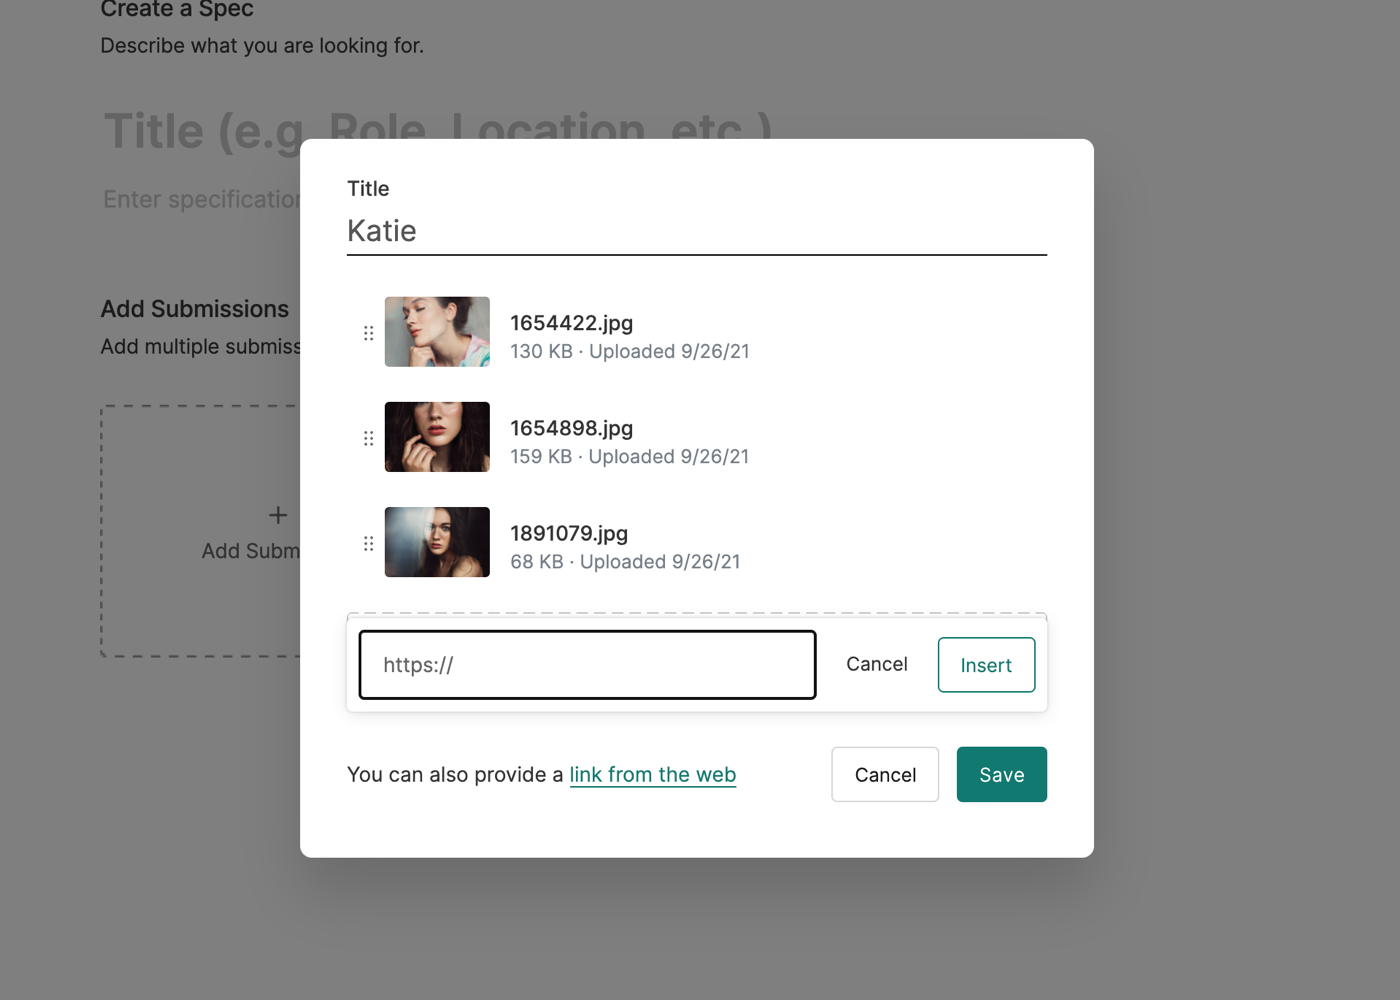The height and width of the screenshot is (1000, 1400).
Task: Click drag handle beside 1654422.jpg
Action: [x=368, y=333]
